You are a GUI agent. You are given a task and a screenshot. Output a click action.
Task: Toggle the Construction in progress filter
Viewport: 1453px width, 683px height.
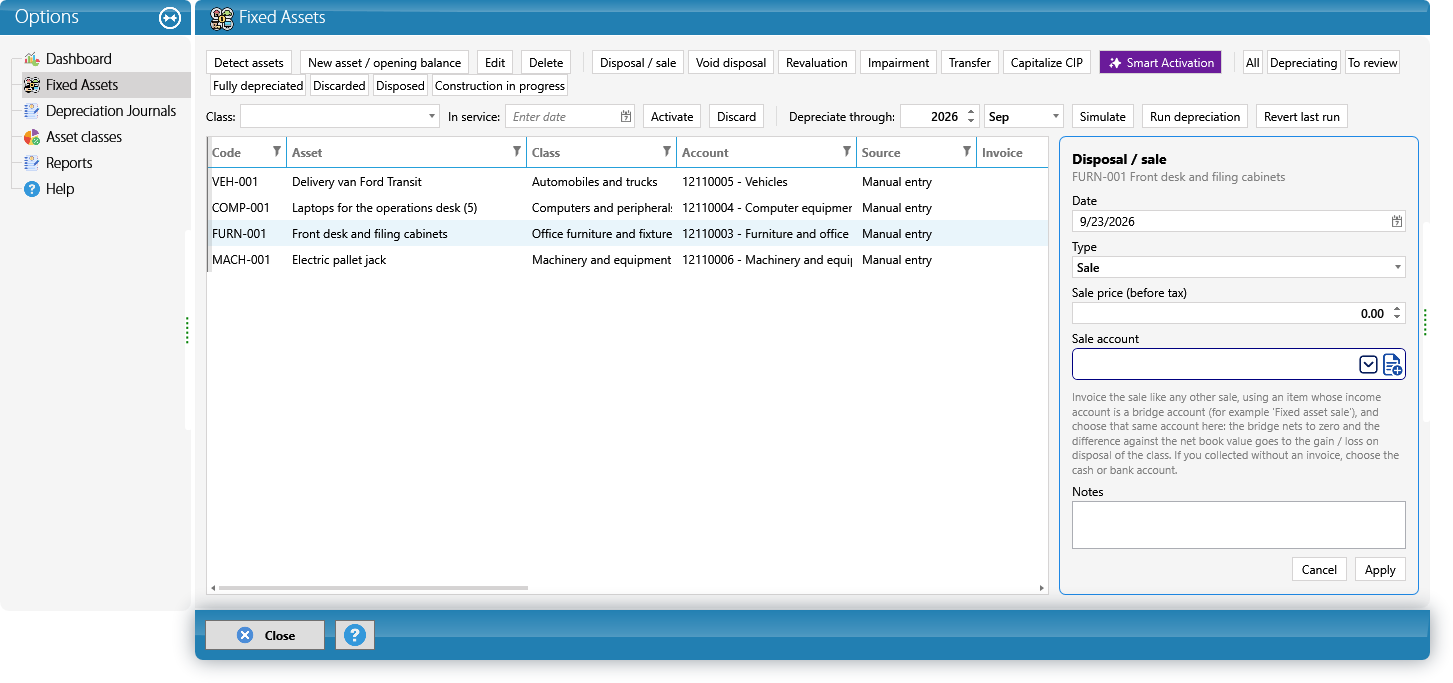pyautogui.click(x=500, y=86)
